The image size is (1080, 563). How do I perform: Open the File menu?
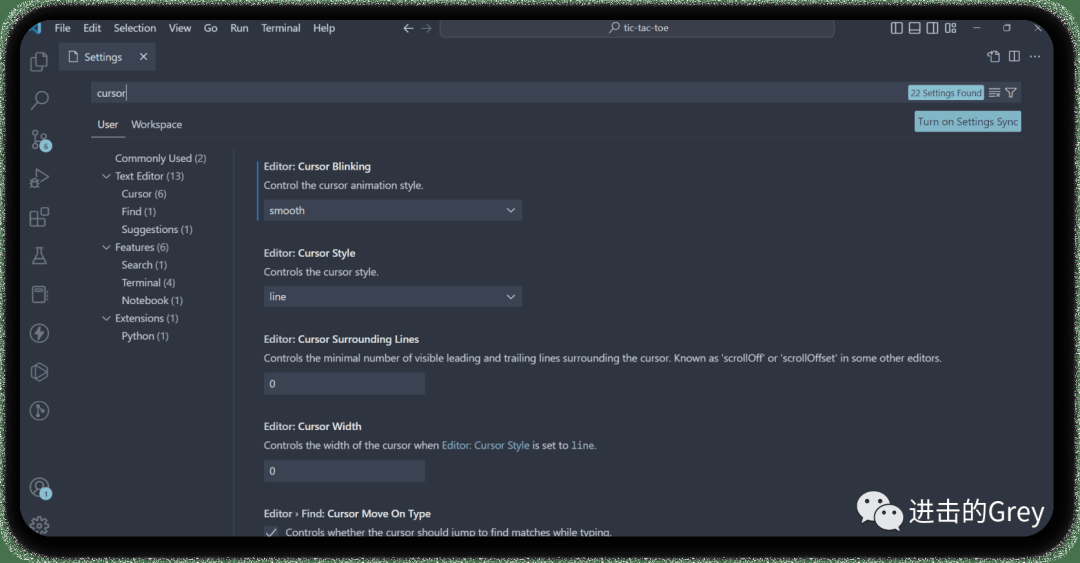(63, 28)
